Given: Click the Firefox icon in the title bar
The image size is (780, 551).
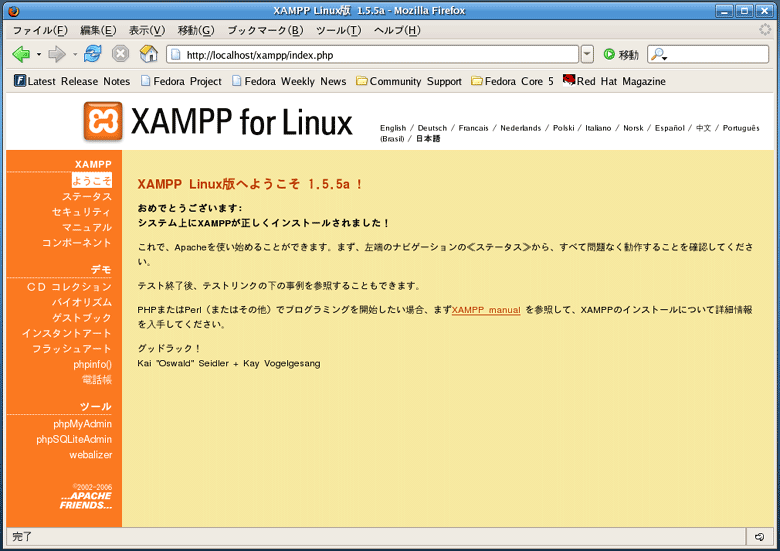Looking at the screenshot, I should tap(14, 10).
